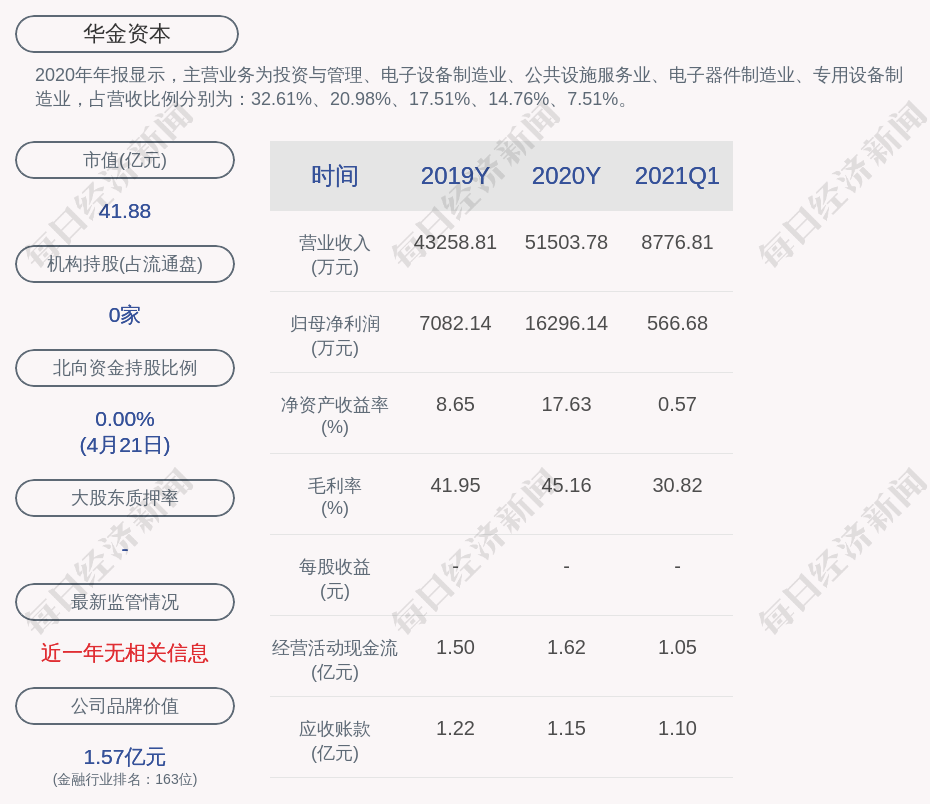This screenshot has height=804, width=930.
Task: Click revenue value 51503.78
Action: coord(566,243)
